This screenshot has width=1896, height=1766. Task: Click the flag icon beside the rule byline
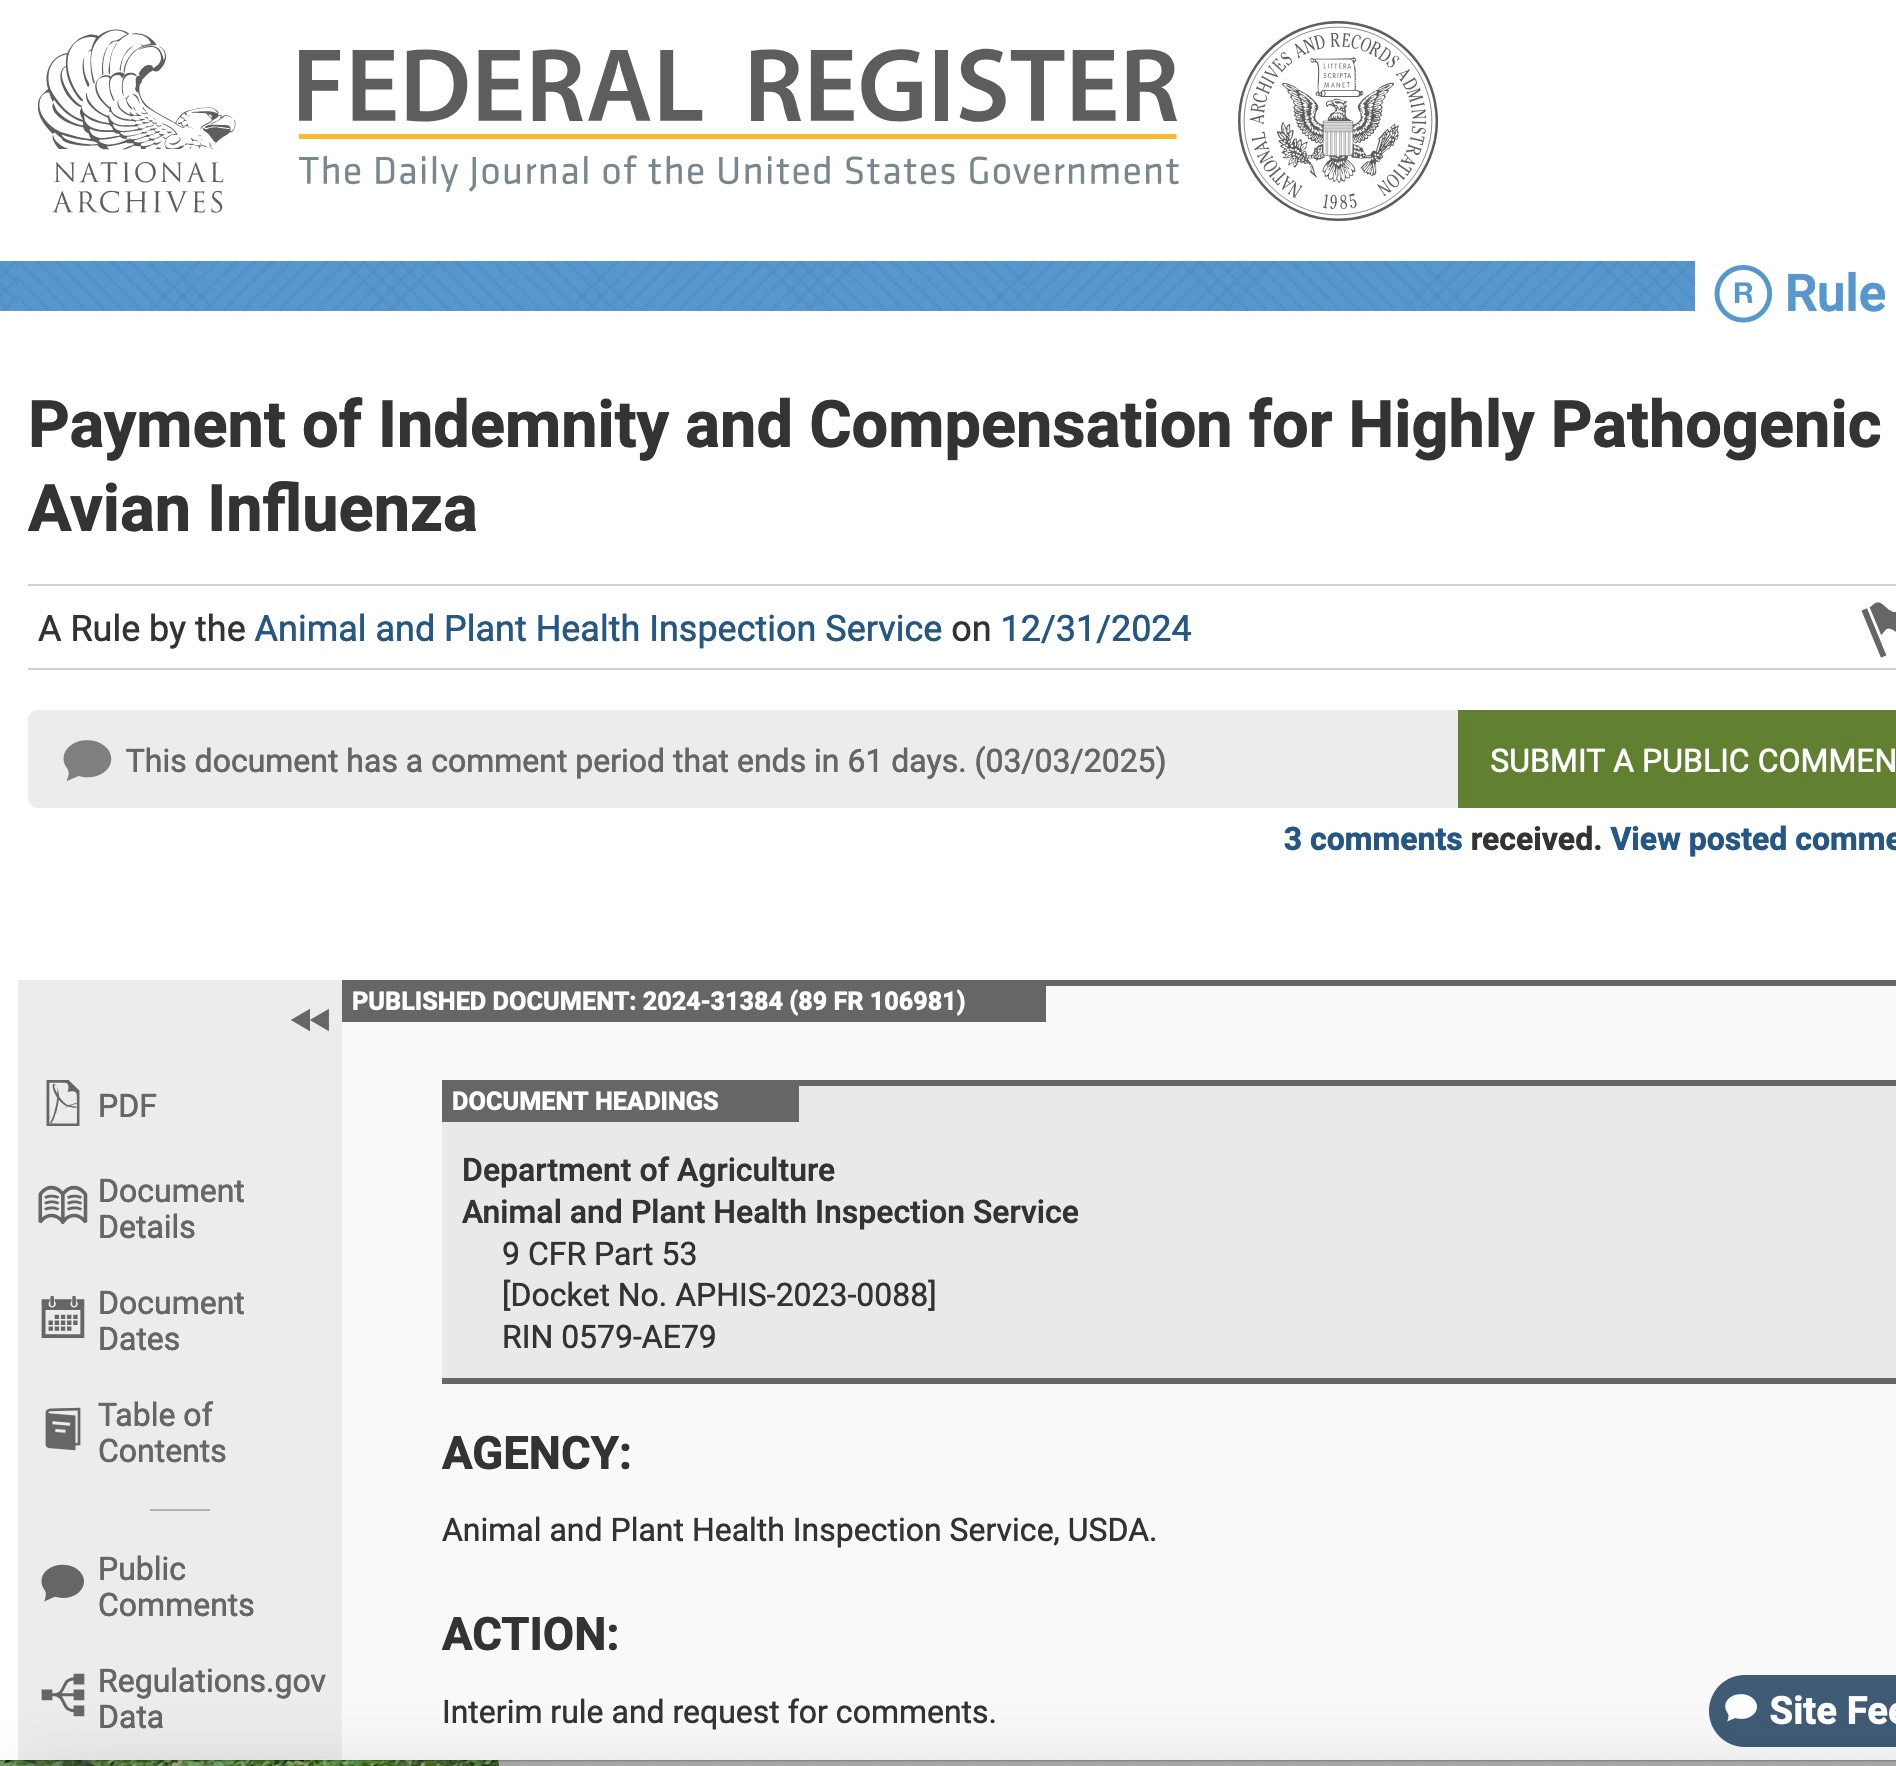pos(1878,630)
